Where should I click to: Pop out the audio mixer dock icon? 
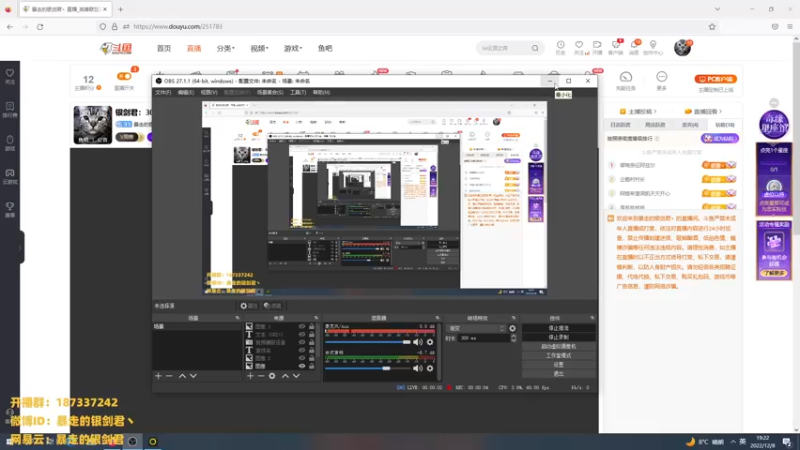[437, 318]
